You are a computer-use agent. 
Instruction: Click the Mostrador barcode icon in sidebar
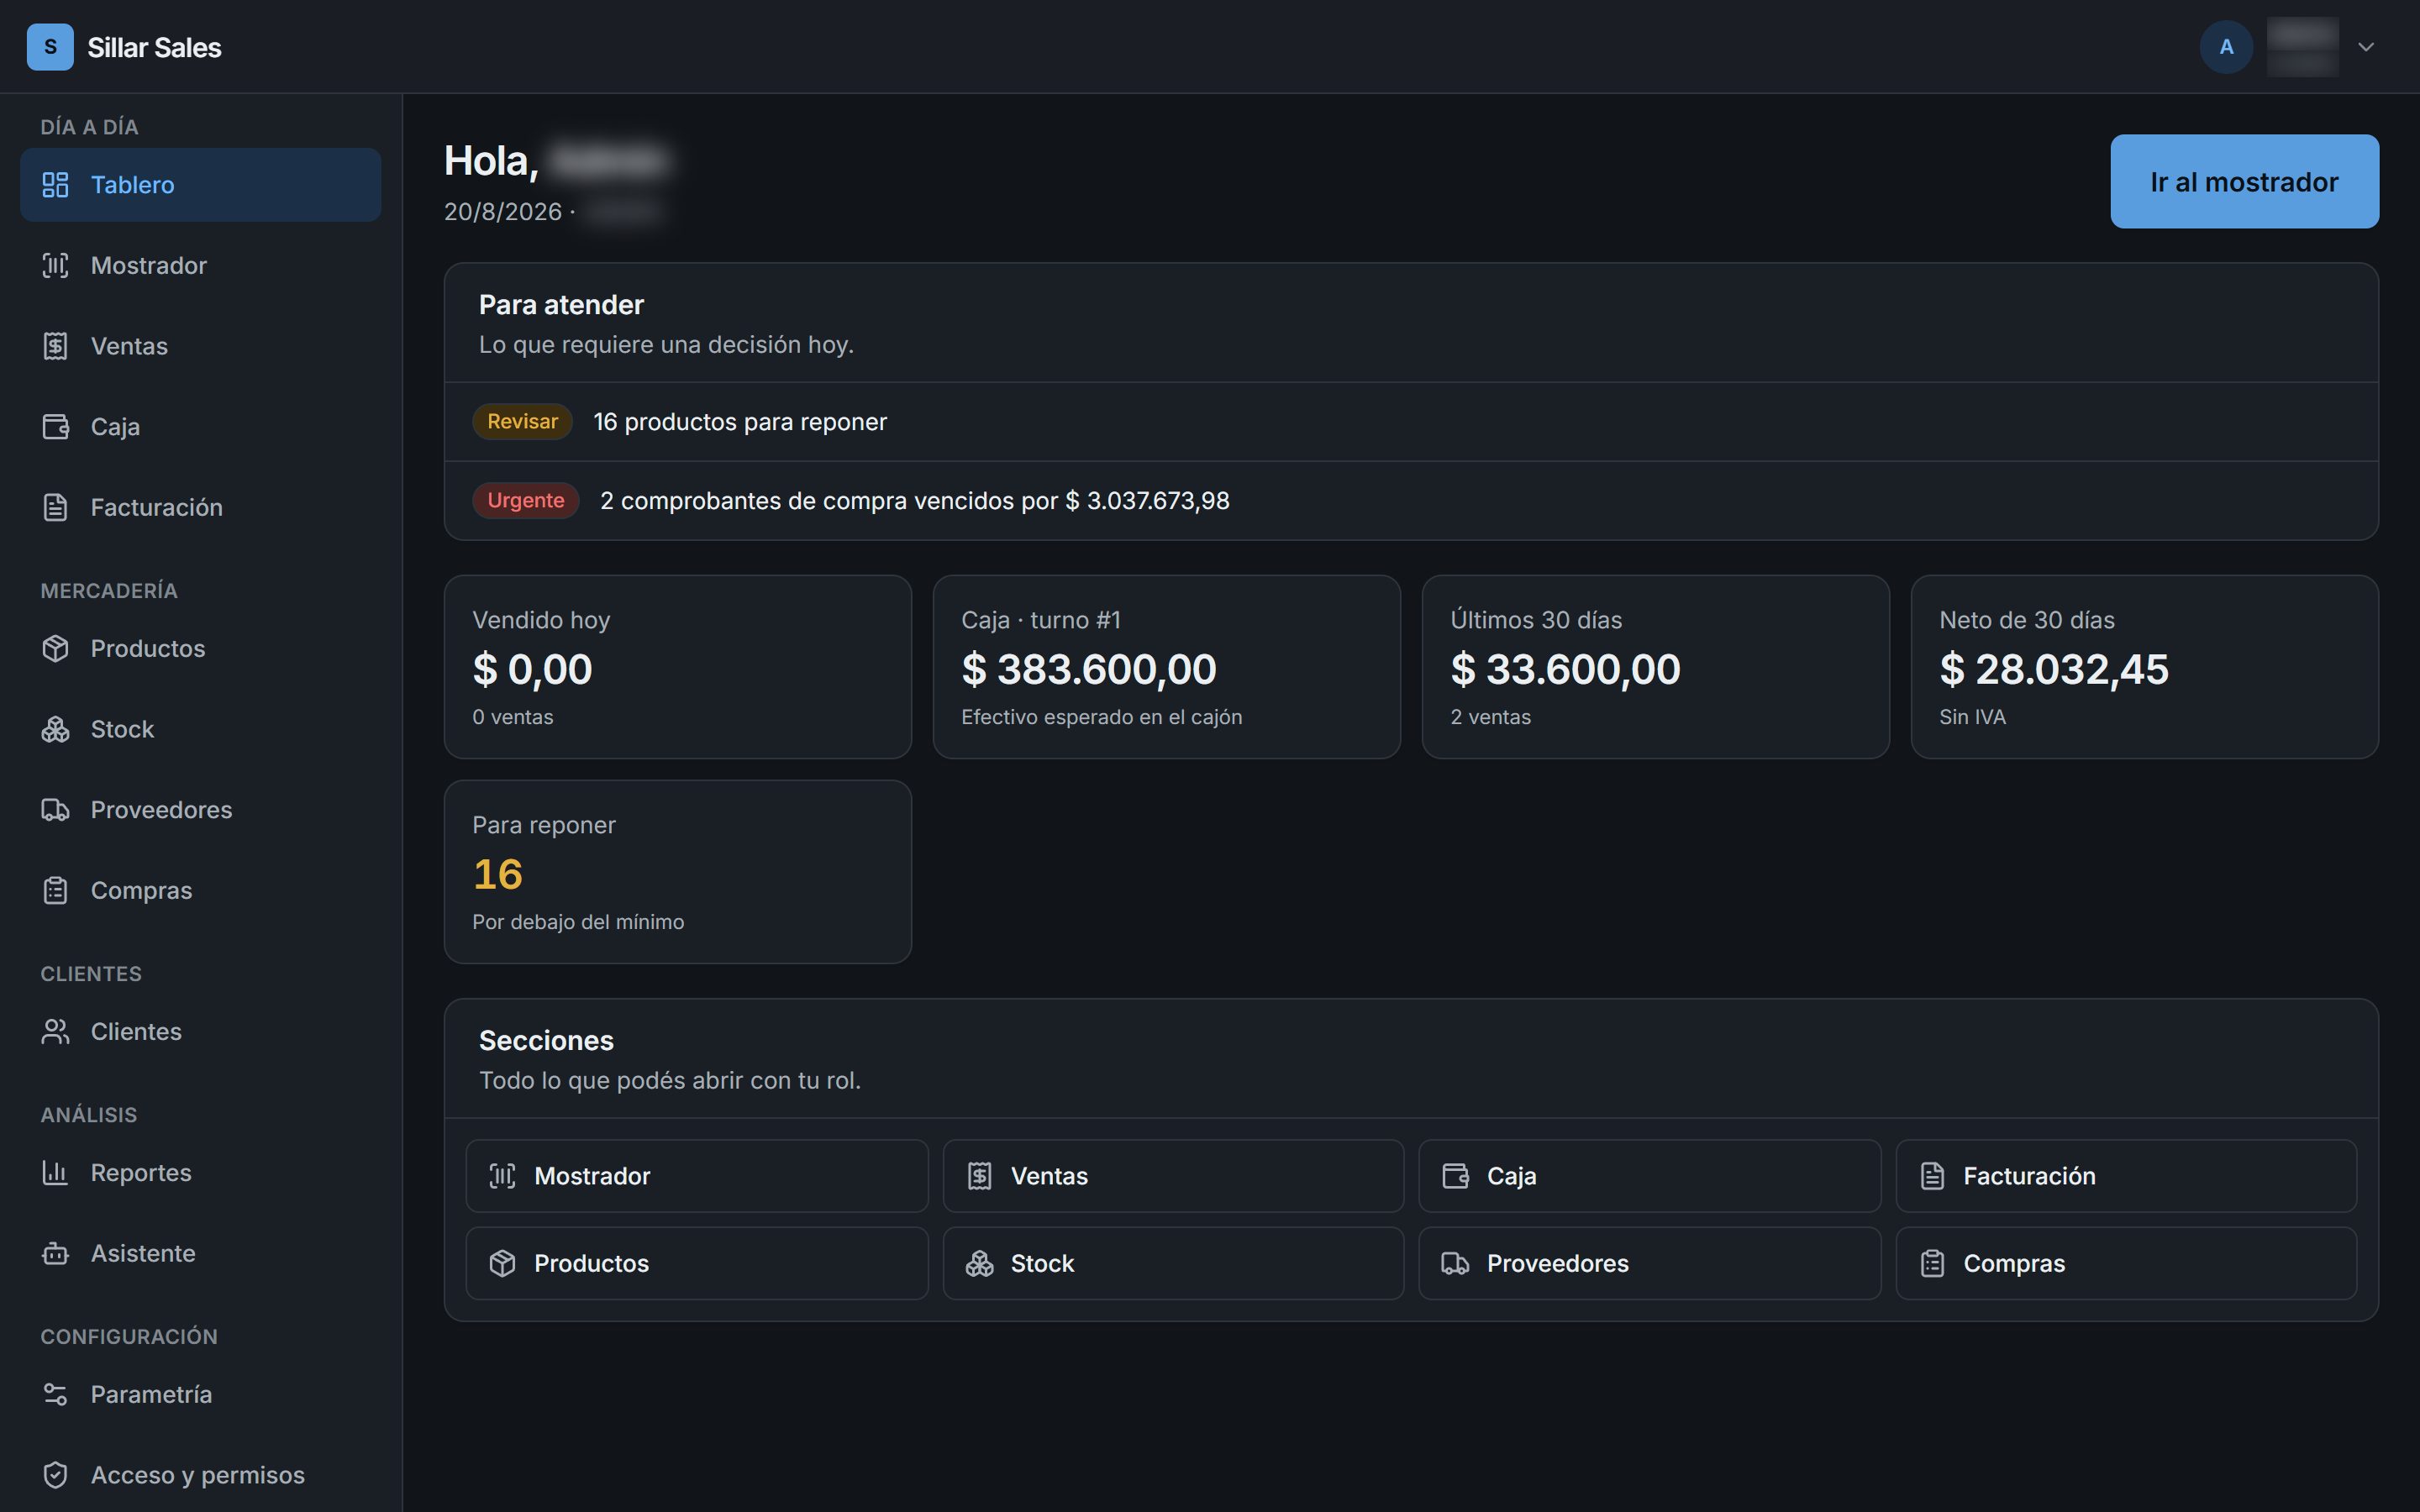click(x=55, y=266)
